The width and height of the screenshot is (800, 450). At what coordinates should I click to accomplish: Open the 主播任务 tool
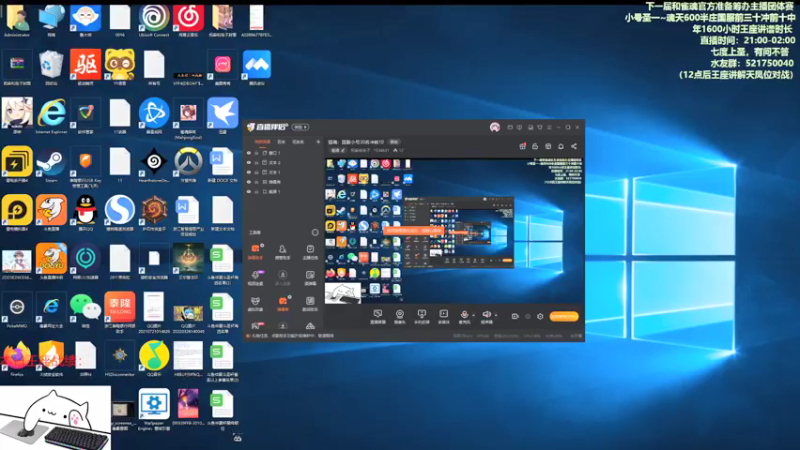point(310,252)
